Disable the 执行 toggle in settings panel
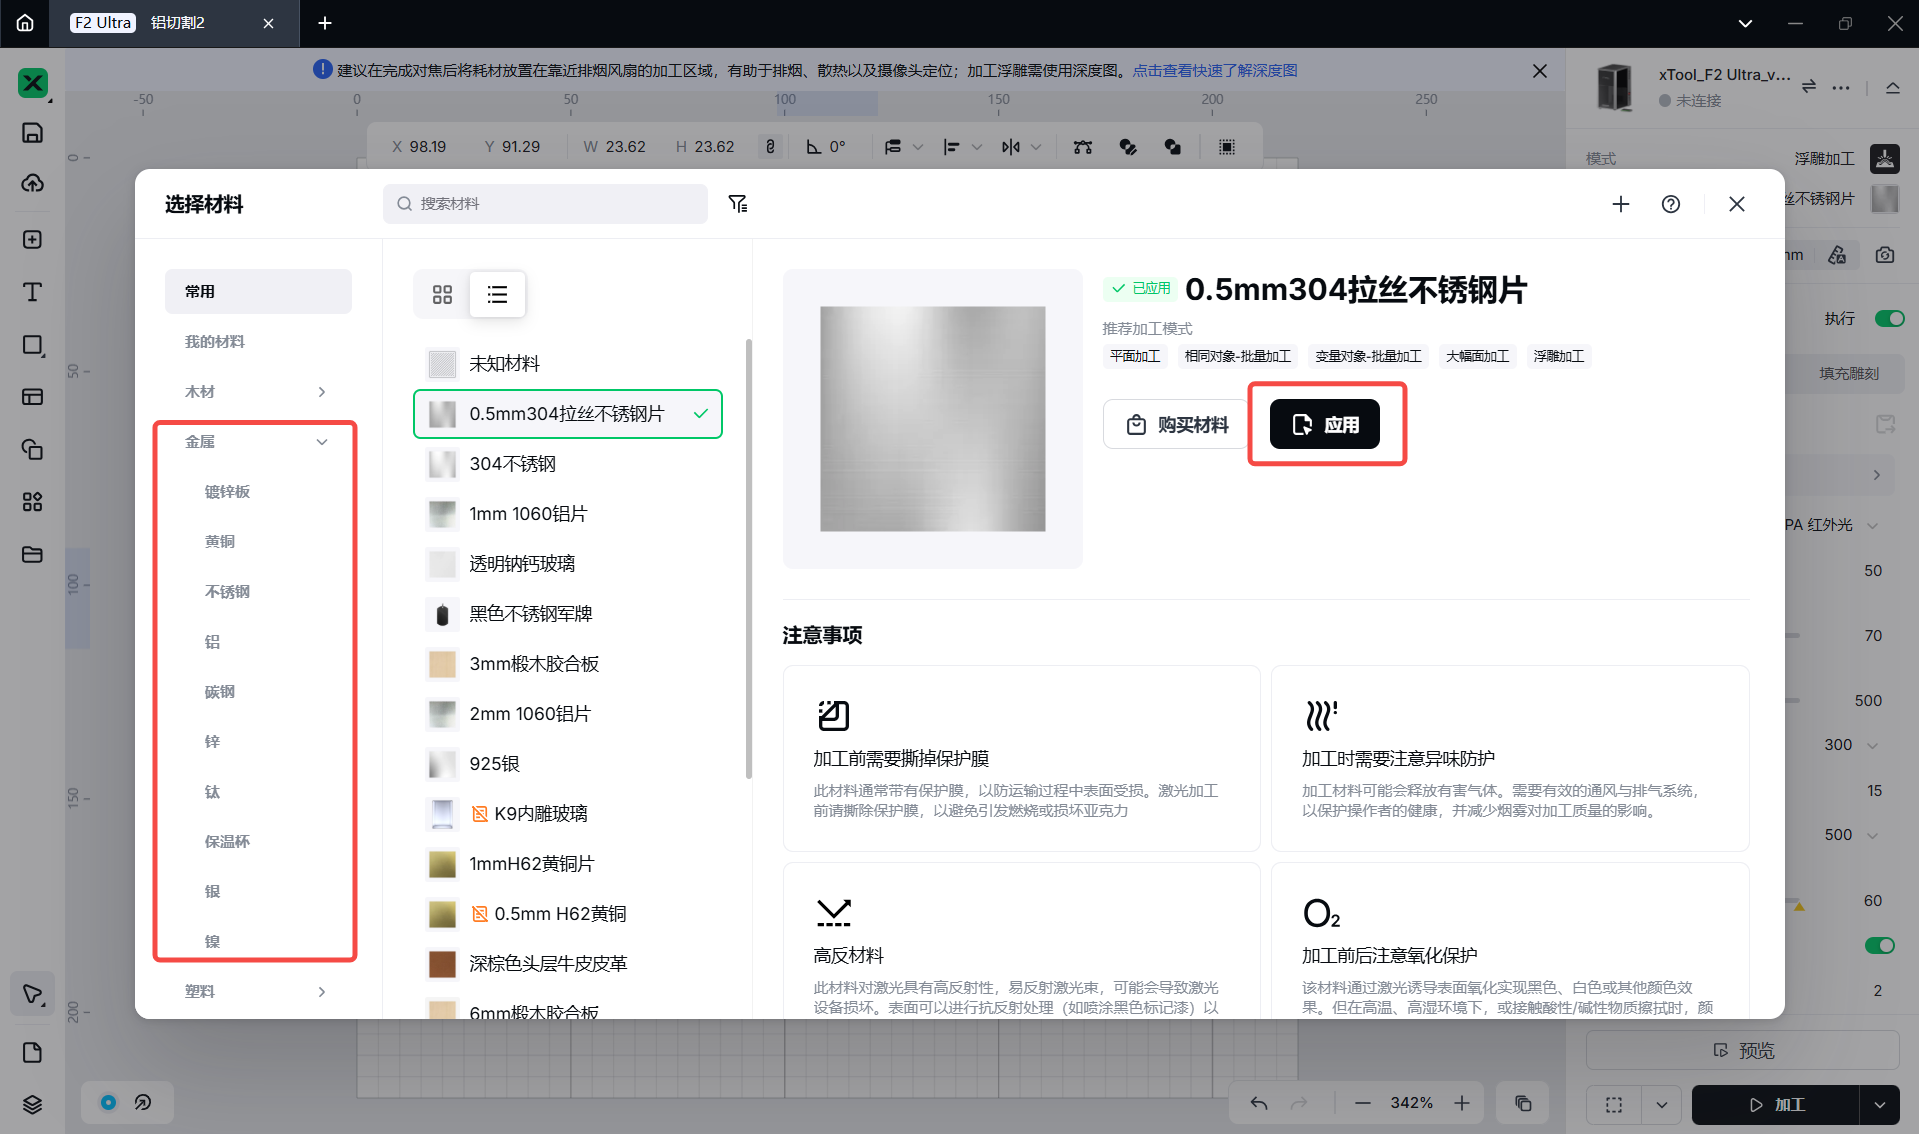The height and width of the screenshot is (1134, 1919). (1889, 318)
